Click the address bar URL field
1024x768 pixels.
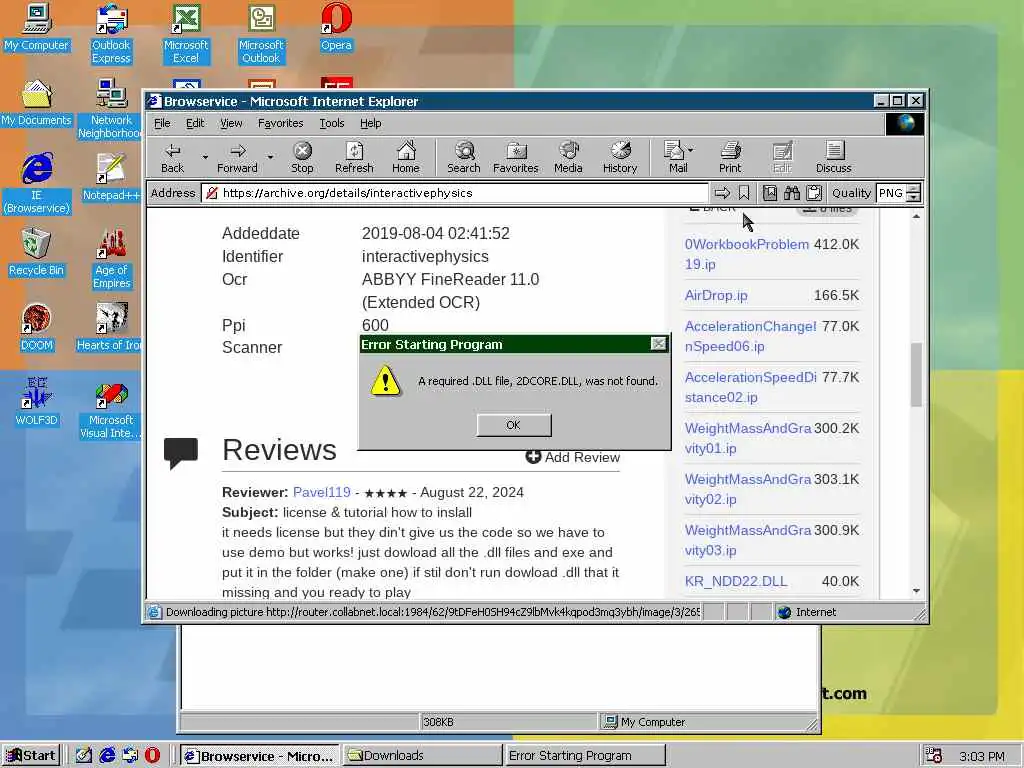tap(455, 193)
